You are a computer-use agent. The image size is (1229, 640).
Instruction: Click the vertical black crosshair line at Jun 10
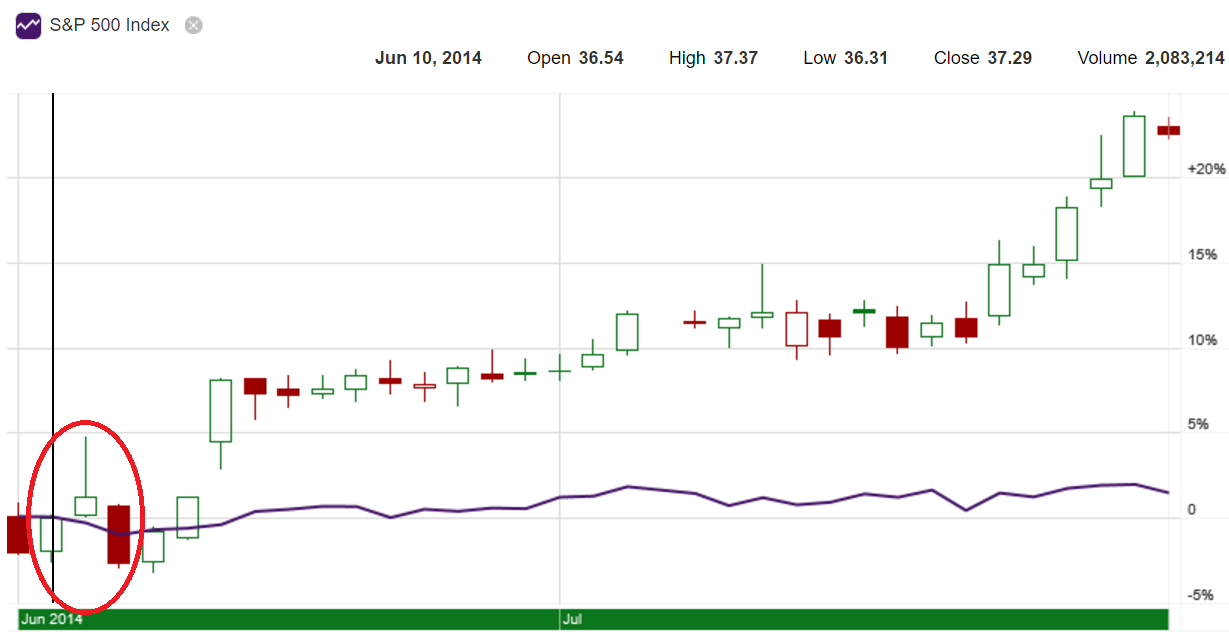(53, 350)
